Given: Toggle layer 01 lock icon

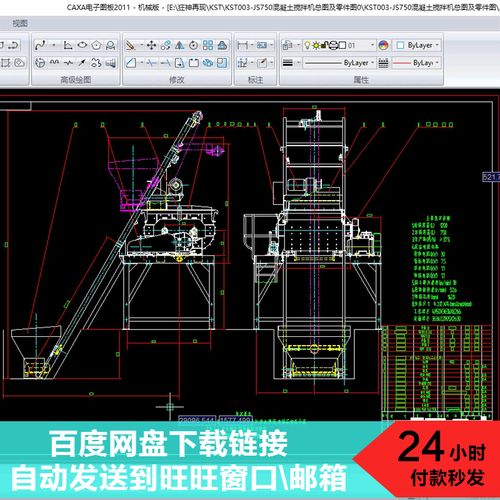Looking at the screenshot, I should point(324,45).
